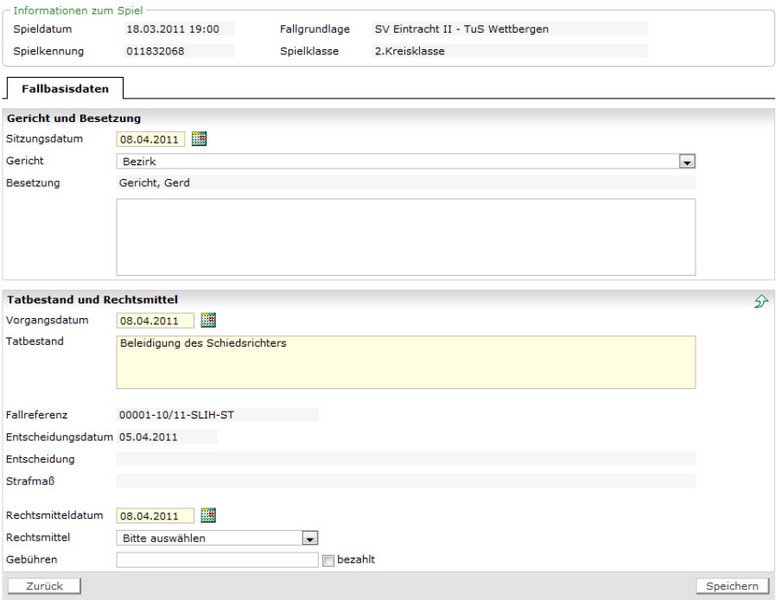The width and height of the screenshot is (776, 600).
Task: Open the Vorgangsdatum calendar picker
Action: pyautogui.click(x=208, y=320)
